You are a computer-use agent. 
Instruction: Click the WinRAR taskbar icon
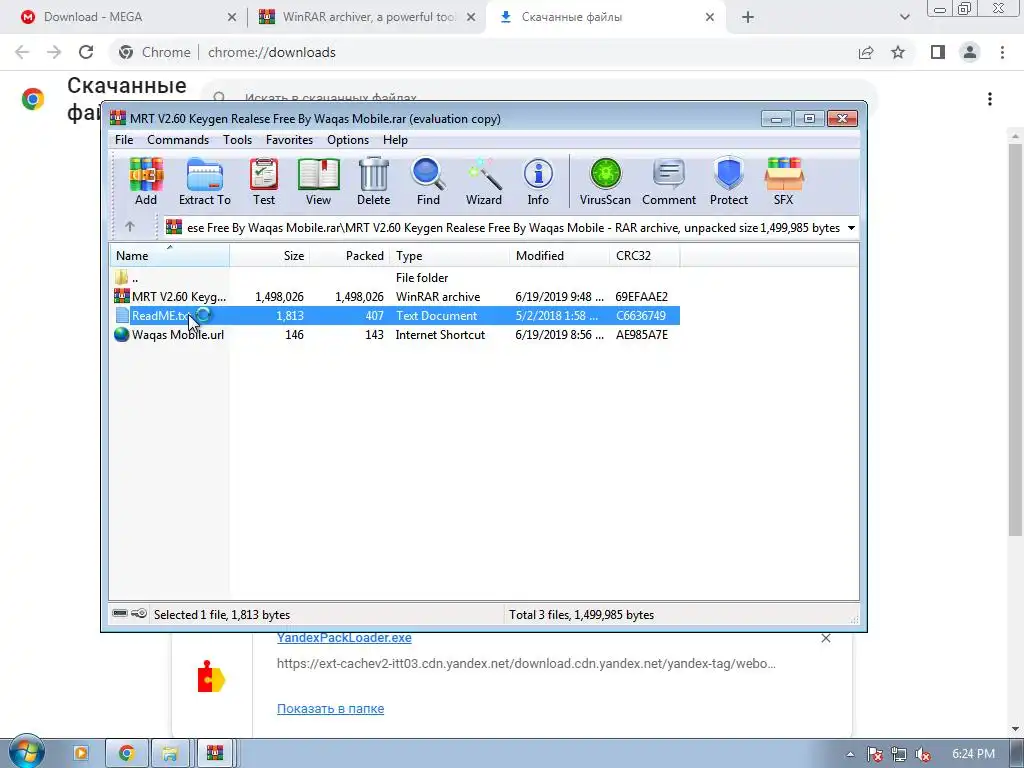[215, 754]
